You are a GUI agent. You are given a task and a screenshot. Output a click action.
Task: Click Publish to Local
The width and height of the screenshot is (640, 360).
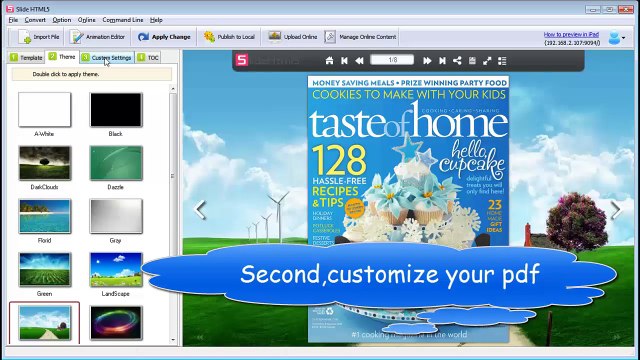pos(229,37)
